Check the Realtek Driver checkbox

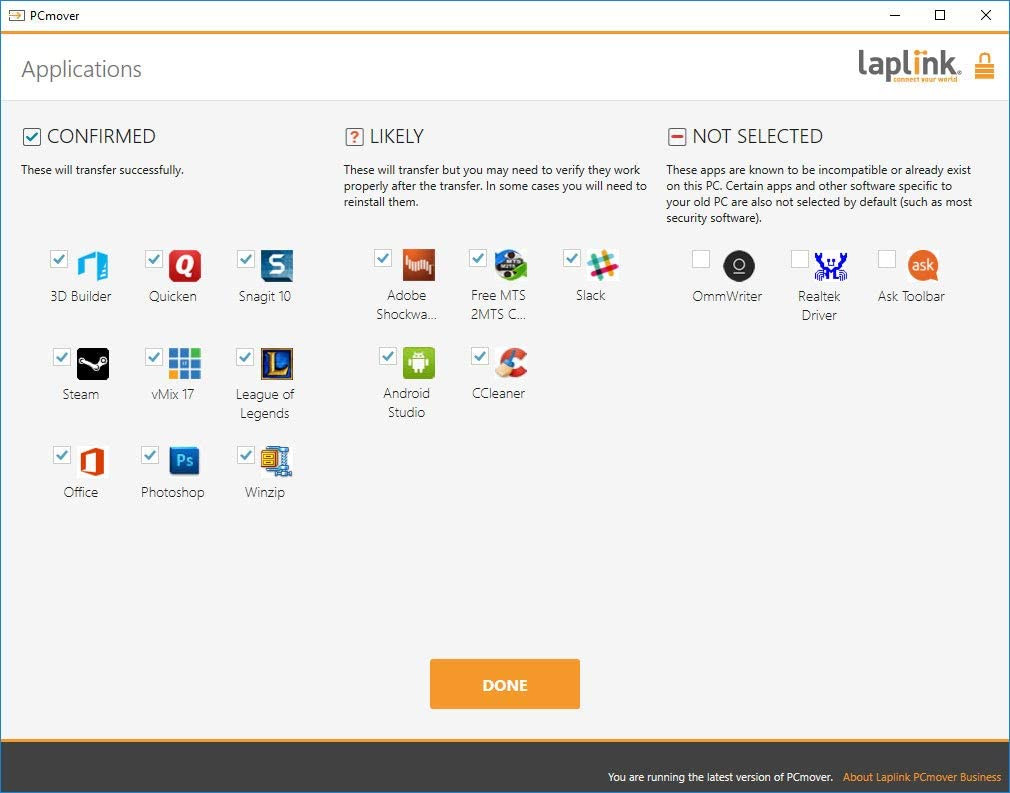pos(798,258)
